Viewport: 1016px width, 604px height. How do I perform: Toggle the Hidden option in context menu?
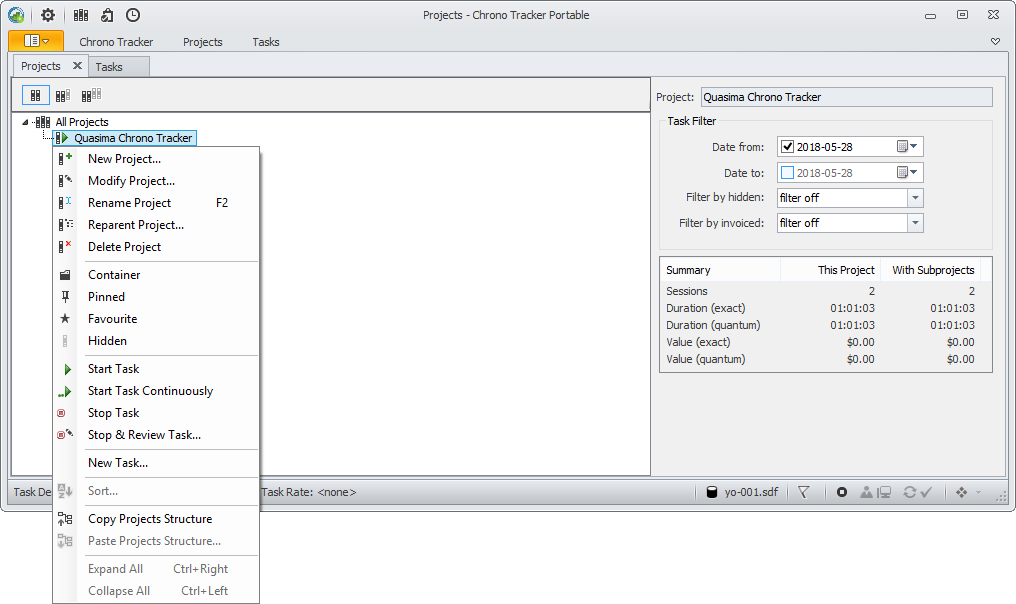pos(156,341)
